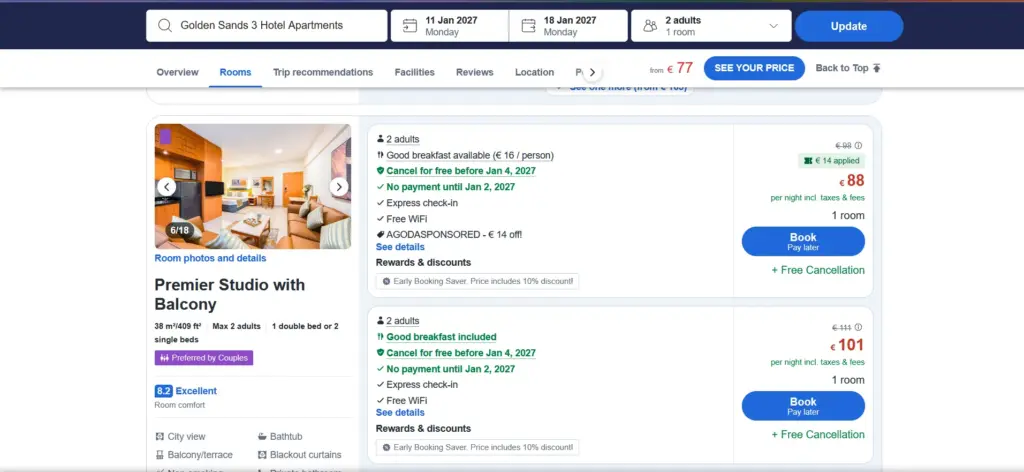
Task: Click the Blackout curtains icon
Action: tap(263, 455)
